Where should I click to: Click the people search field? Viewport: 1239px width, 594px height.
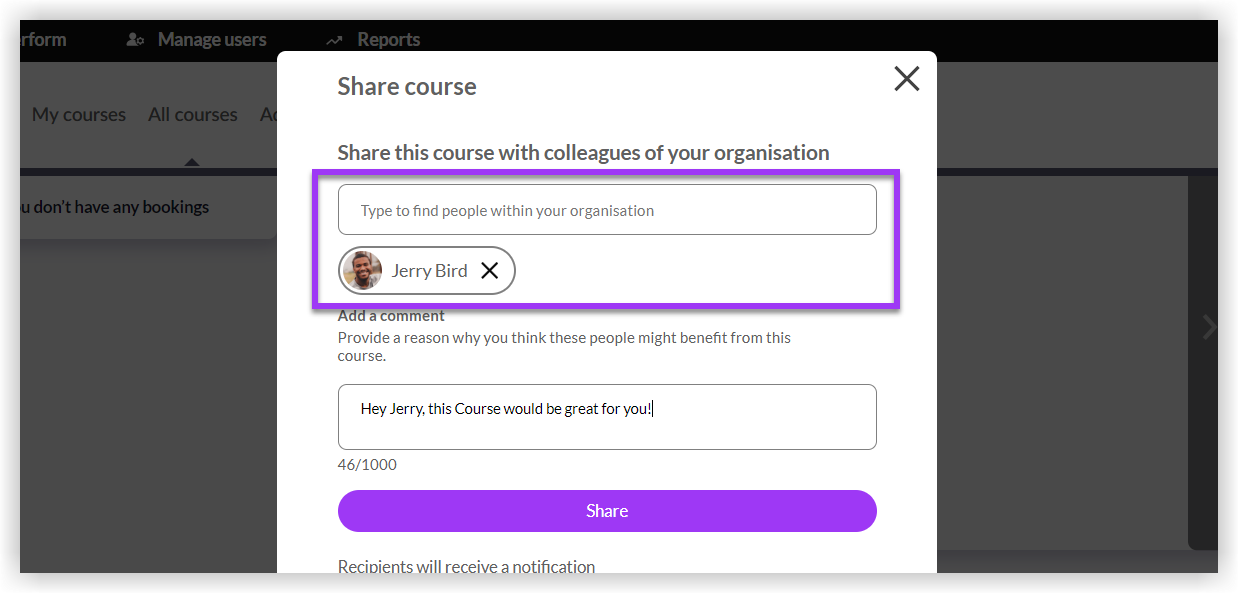[607, 209]
